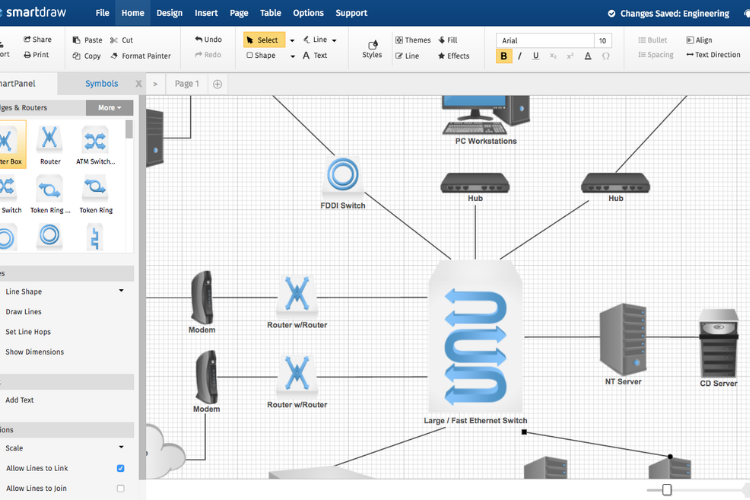Click Show Dimensions
Screen dimensions: 750x500
(34, 352)
